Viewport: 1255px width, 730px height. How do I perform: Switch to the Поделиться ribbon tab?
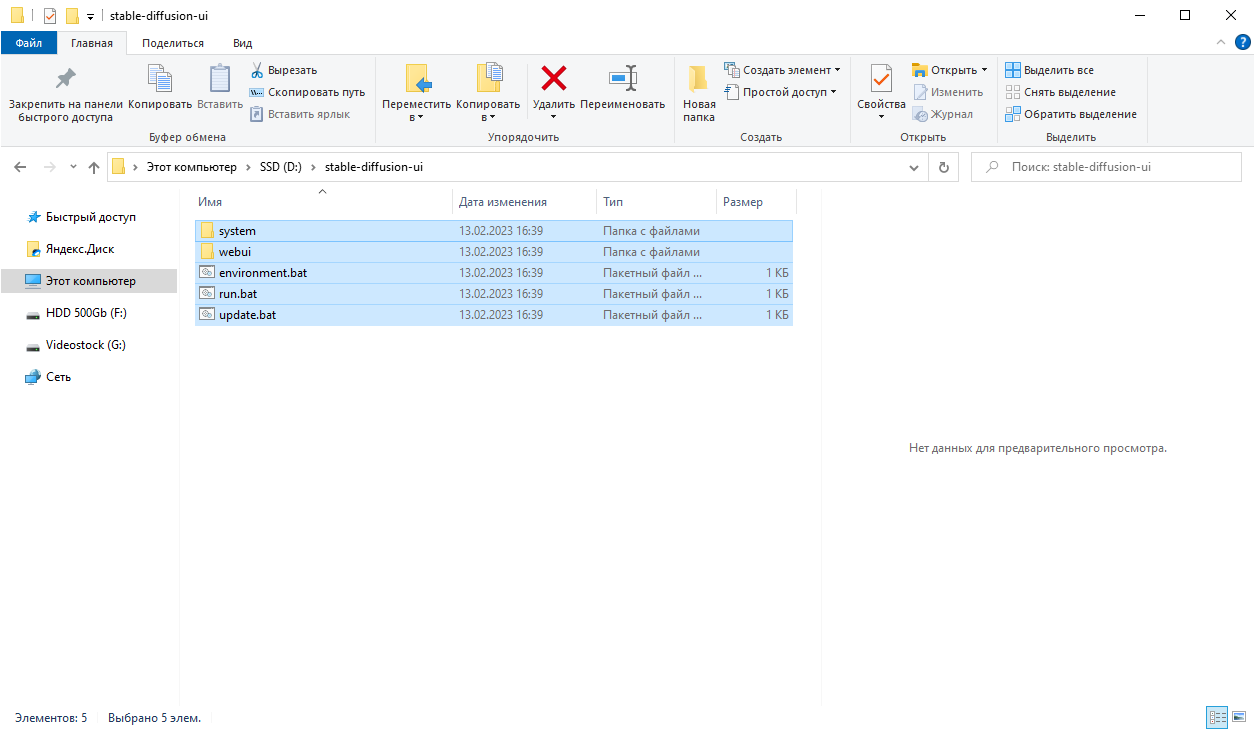(x=173, y=43)
